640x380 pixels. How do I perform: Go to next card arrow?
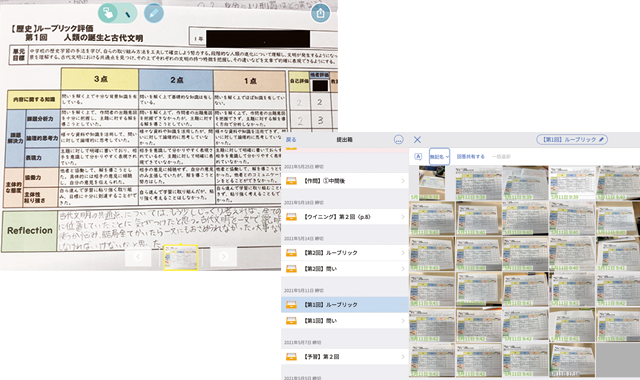pyautogui.click(x=223, y=256)
